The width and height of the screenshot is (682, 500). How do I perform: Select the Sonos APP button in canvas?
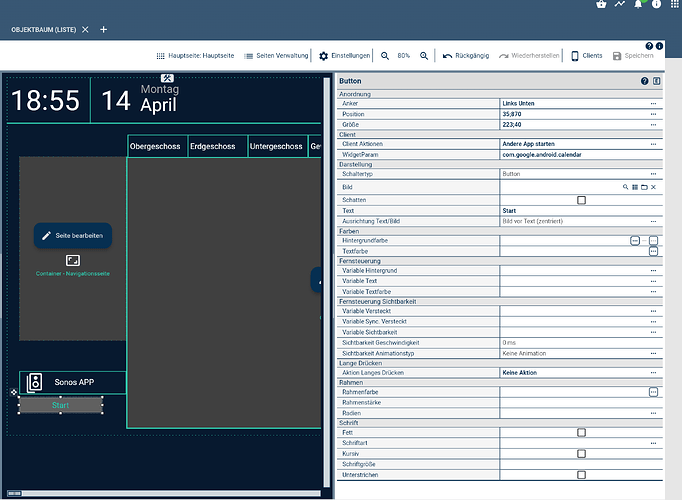click(x=73, y=383)
